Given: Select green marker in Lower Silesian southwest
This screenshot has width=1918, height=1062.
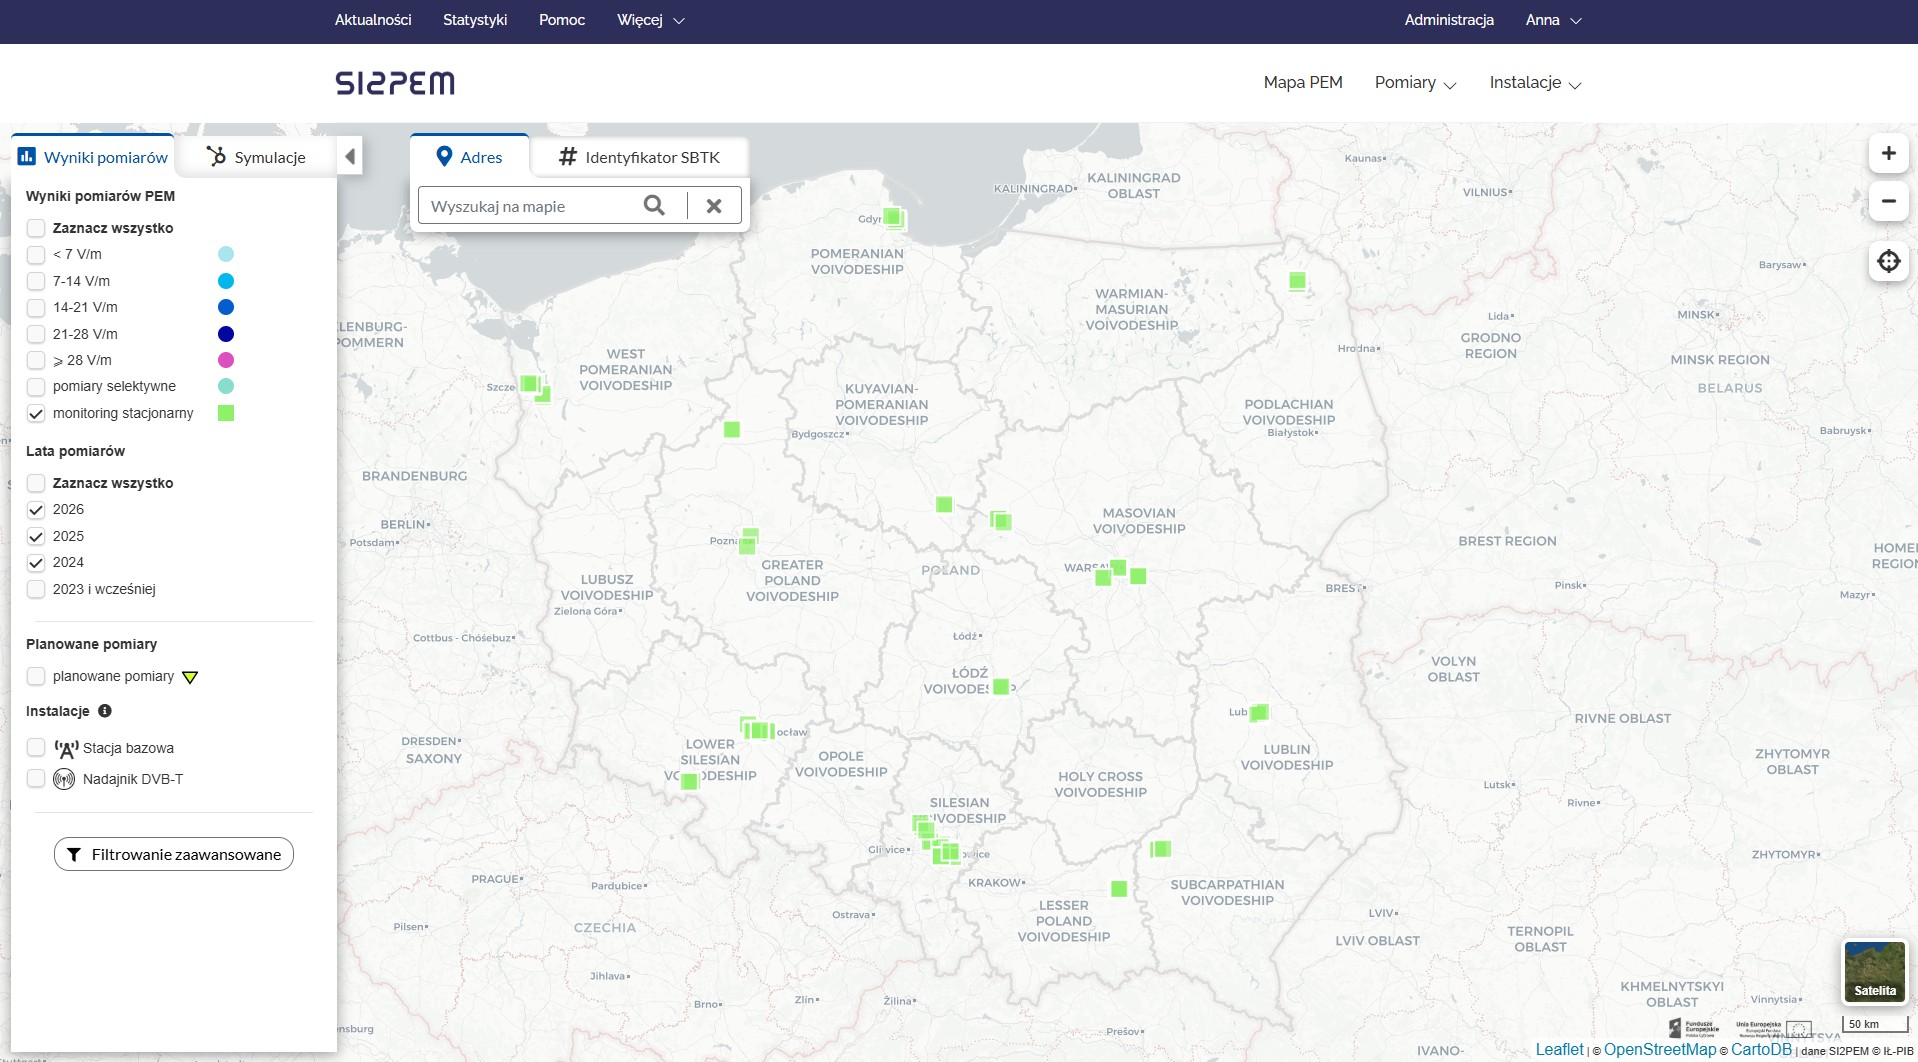Looking at the screenshot, I should coord(689,782).
